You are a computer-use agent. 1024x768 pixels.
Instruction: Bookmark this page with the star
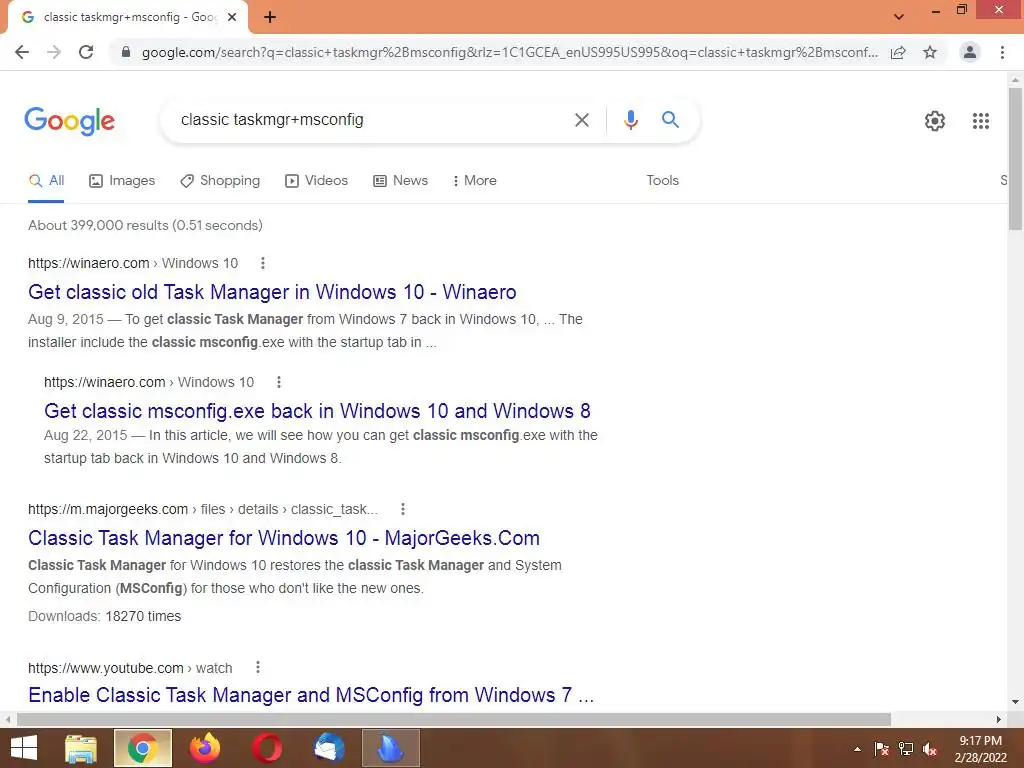pos(930,52)
